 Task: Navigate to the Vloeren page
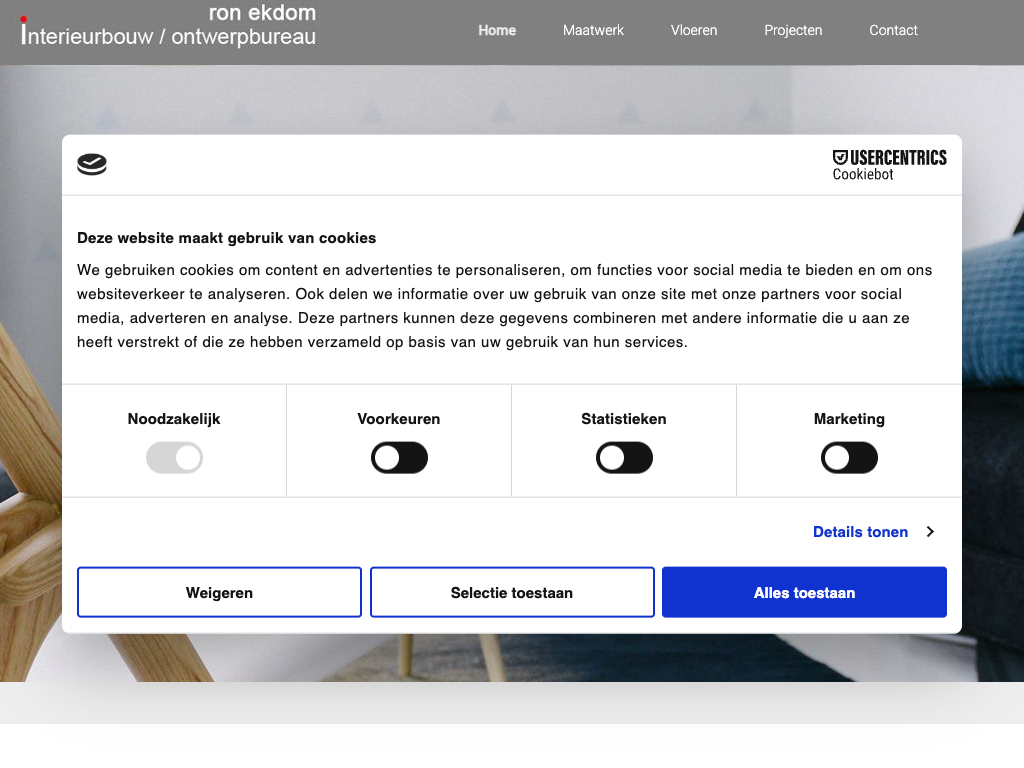tap(694, 30)
